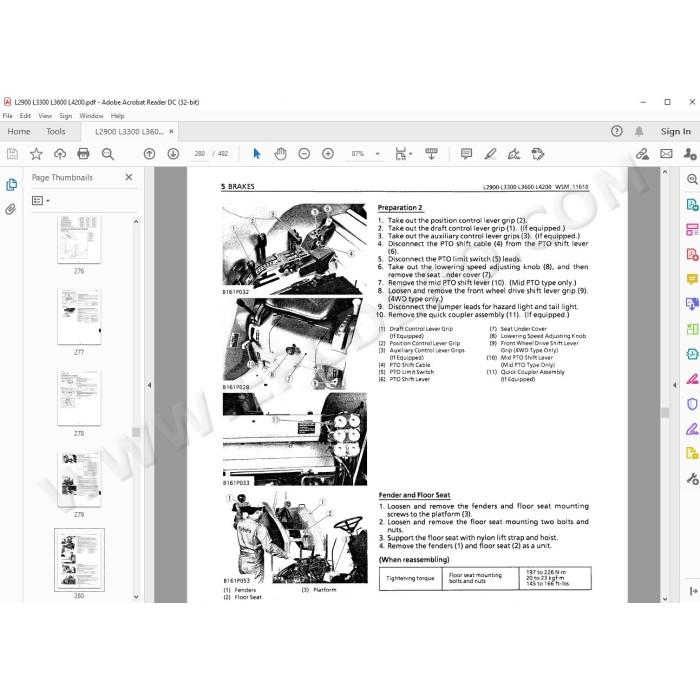This screenshot has width=700, height=700.
Task: Expand right tools pane arrow
Action: click(x=675, y=385)
